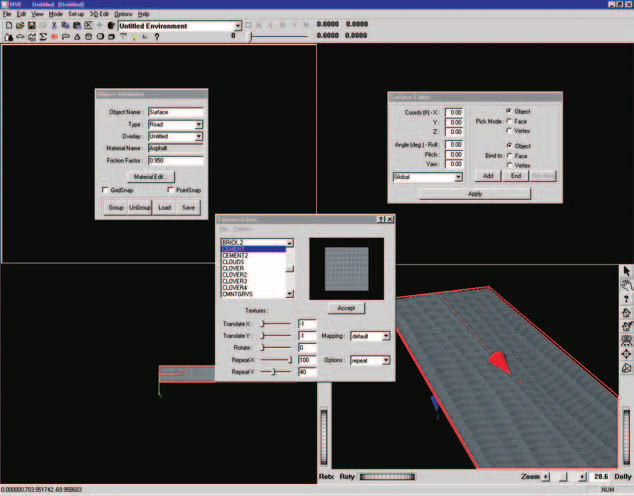This screenshot has width=634, height=496.
Task: Click the question mark help toolbar icon
Action: tap(157, 37)
